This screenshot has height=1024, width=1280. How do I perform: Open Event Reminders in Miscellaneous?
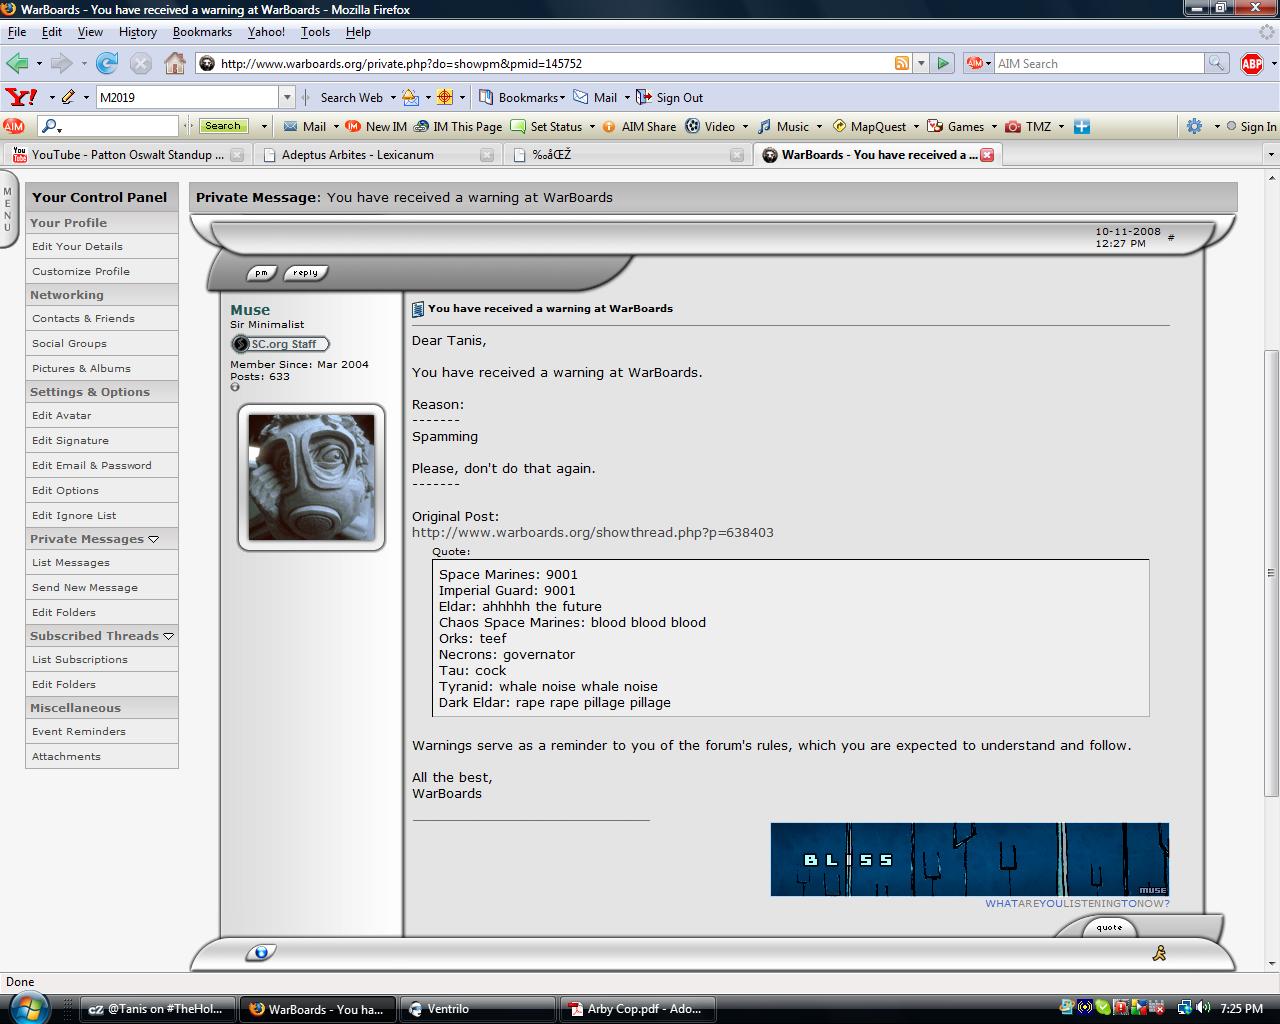[x=79, y=731]
